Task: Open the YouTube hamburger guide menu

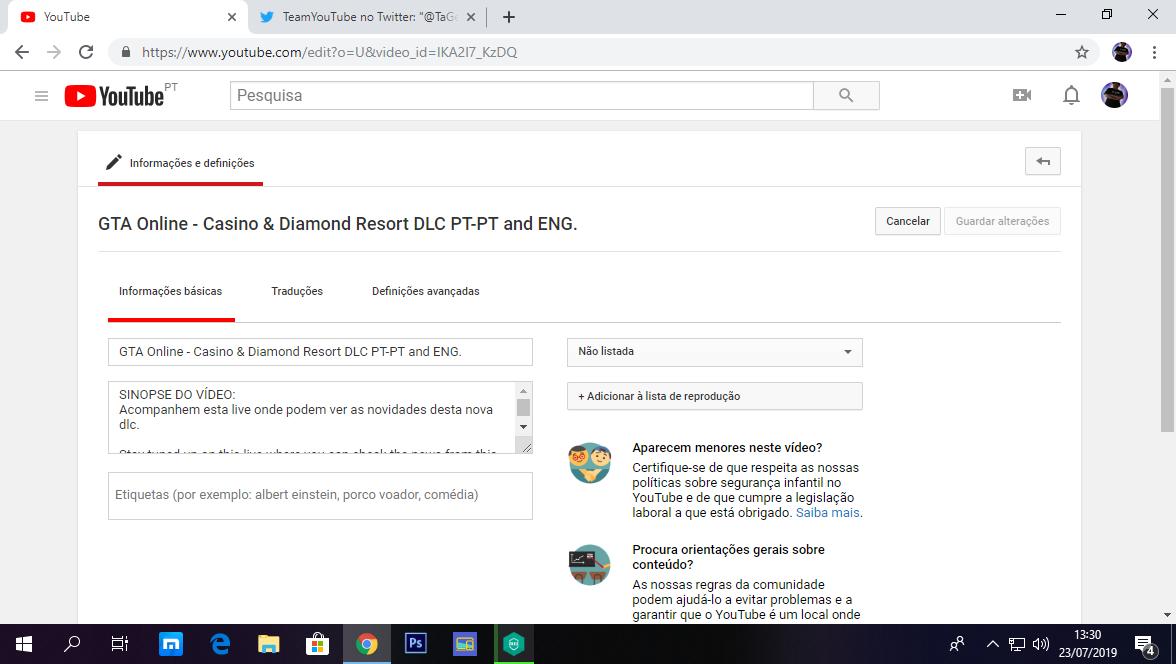Action: (41, 96)
